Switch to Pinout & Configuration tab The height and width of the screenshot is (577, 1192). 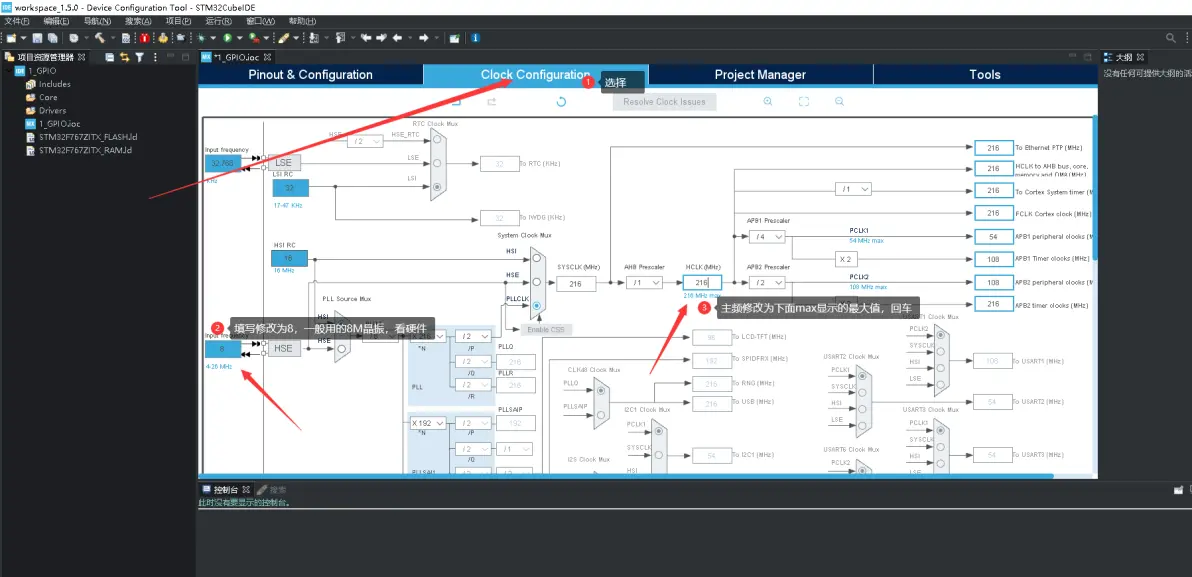[310, 75]
